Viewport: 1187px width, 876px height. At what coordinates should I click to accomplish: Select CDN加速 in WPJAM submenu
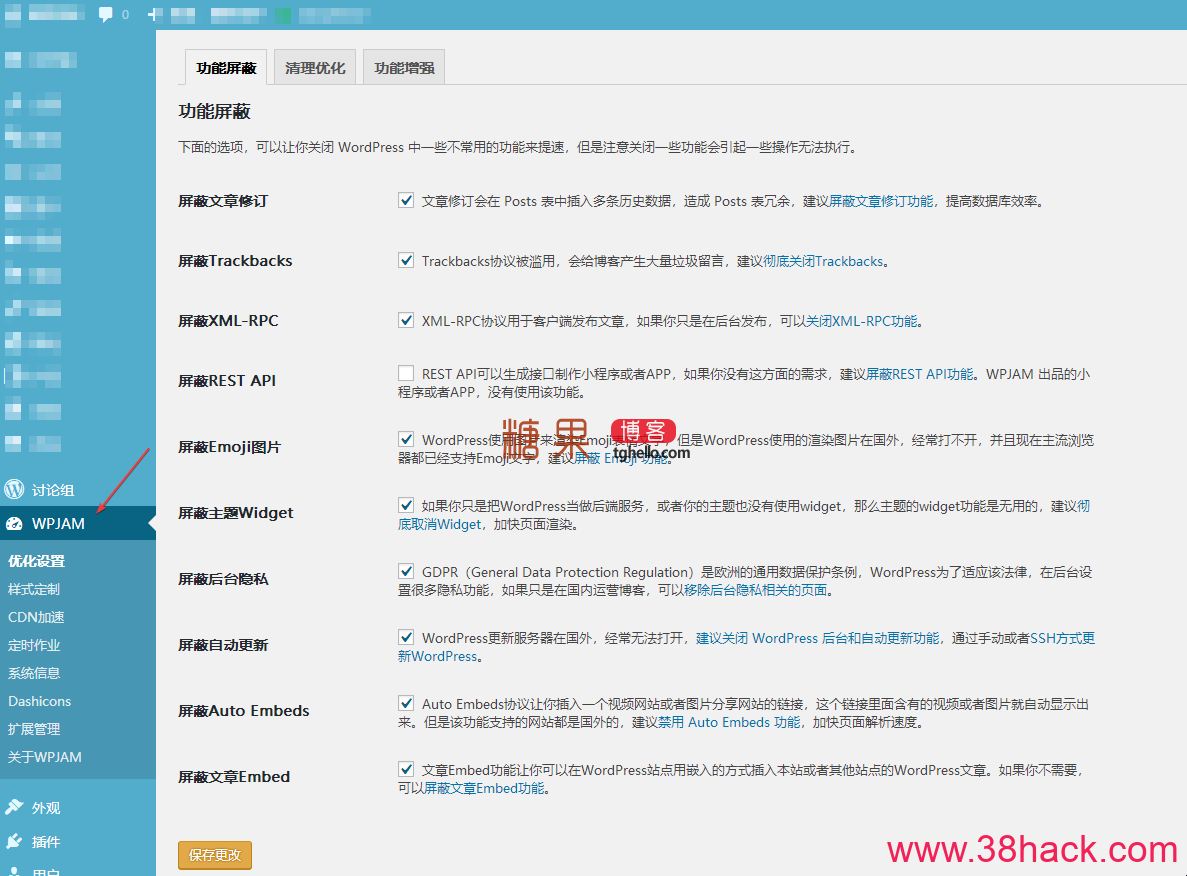point(36,617)
